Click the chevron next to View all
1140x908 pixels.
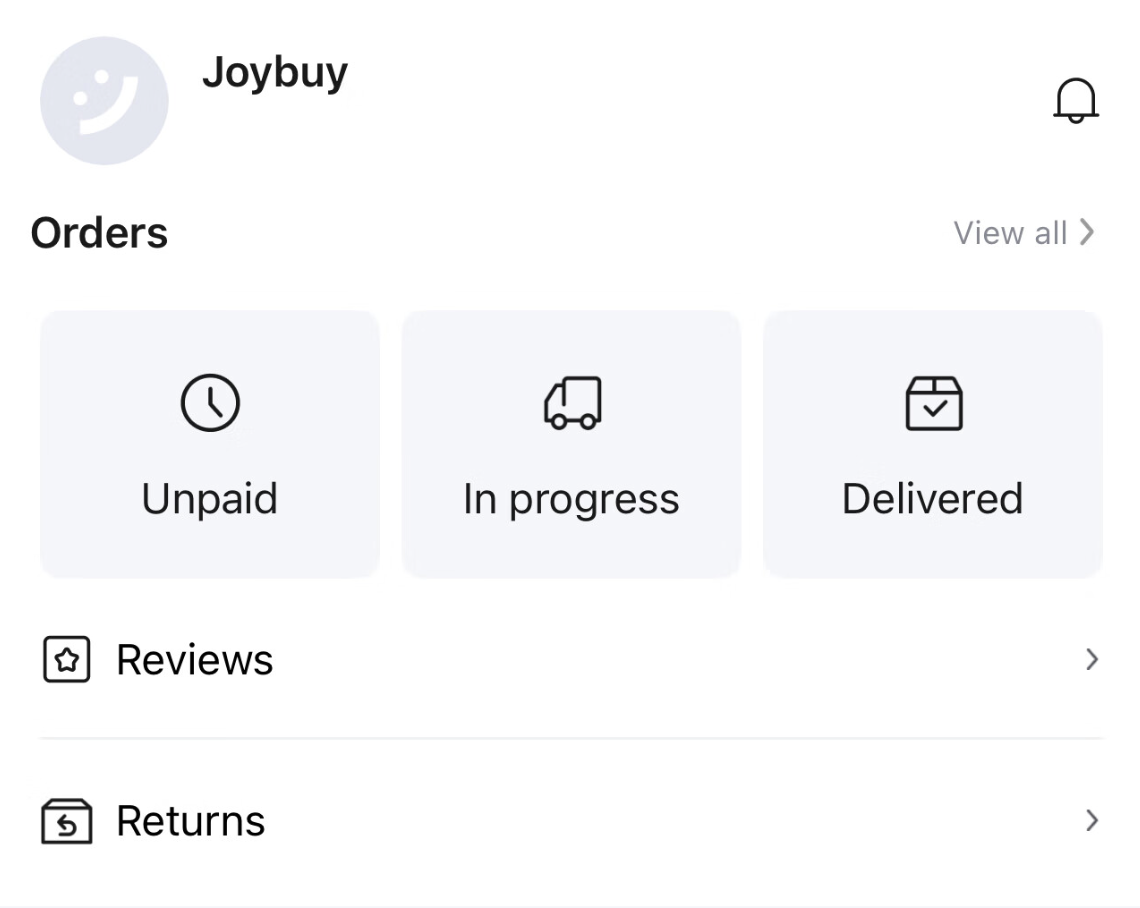tap(1087, 232)
